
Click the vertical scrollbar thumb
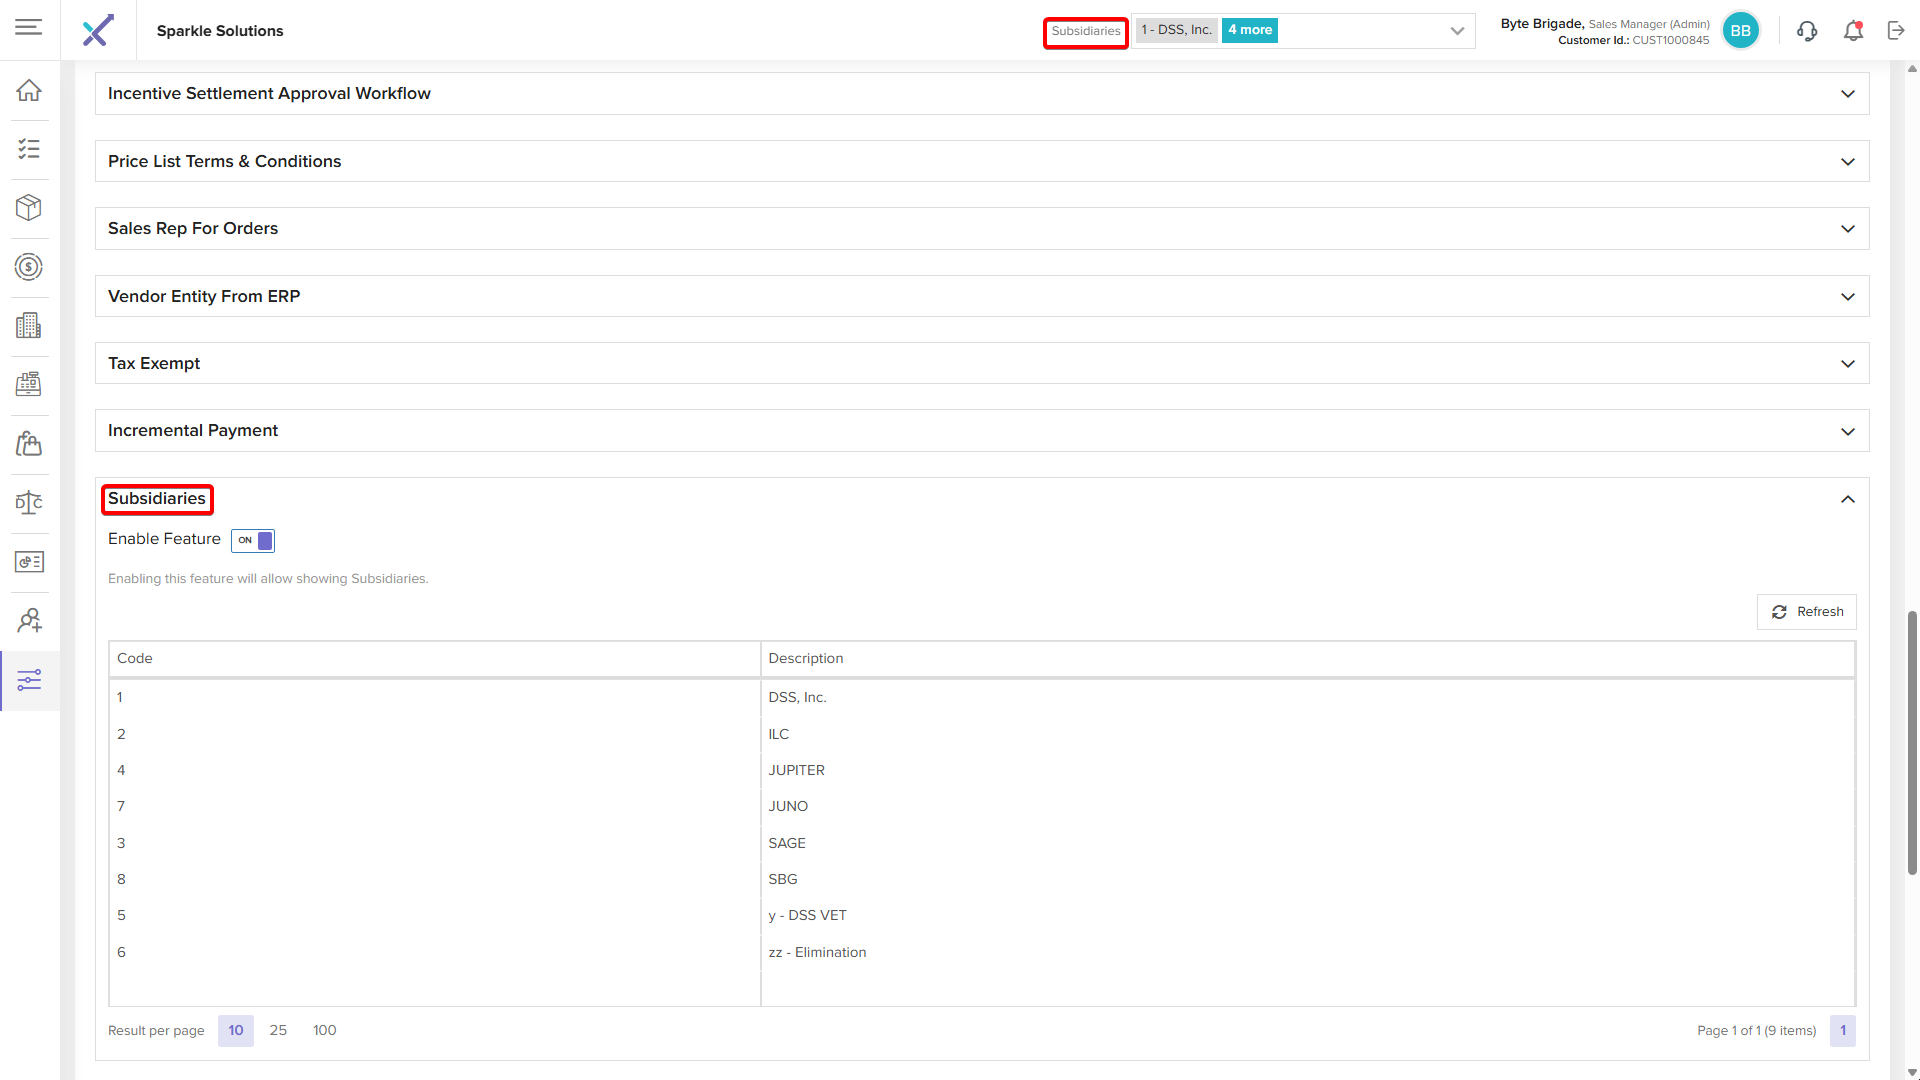click(1912, 740)
